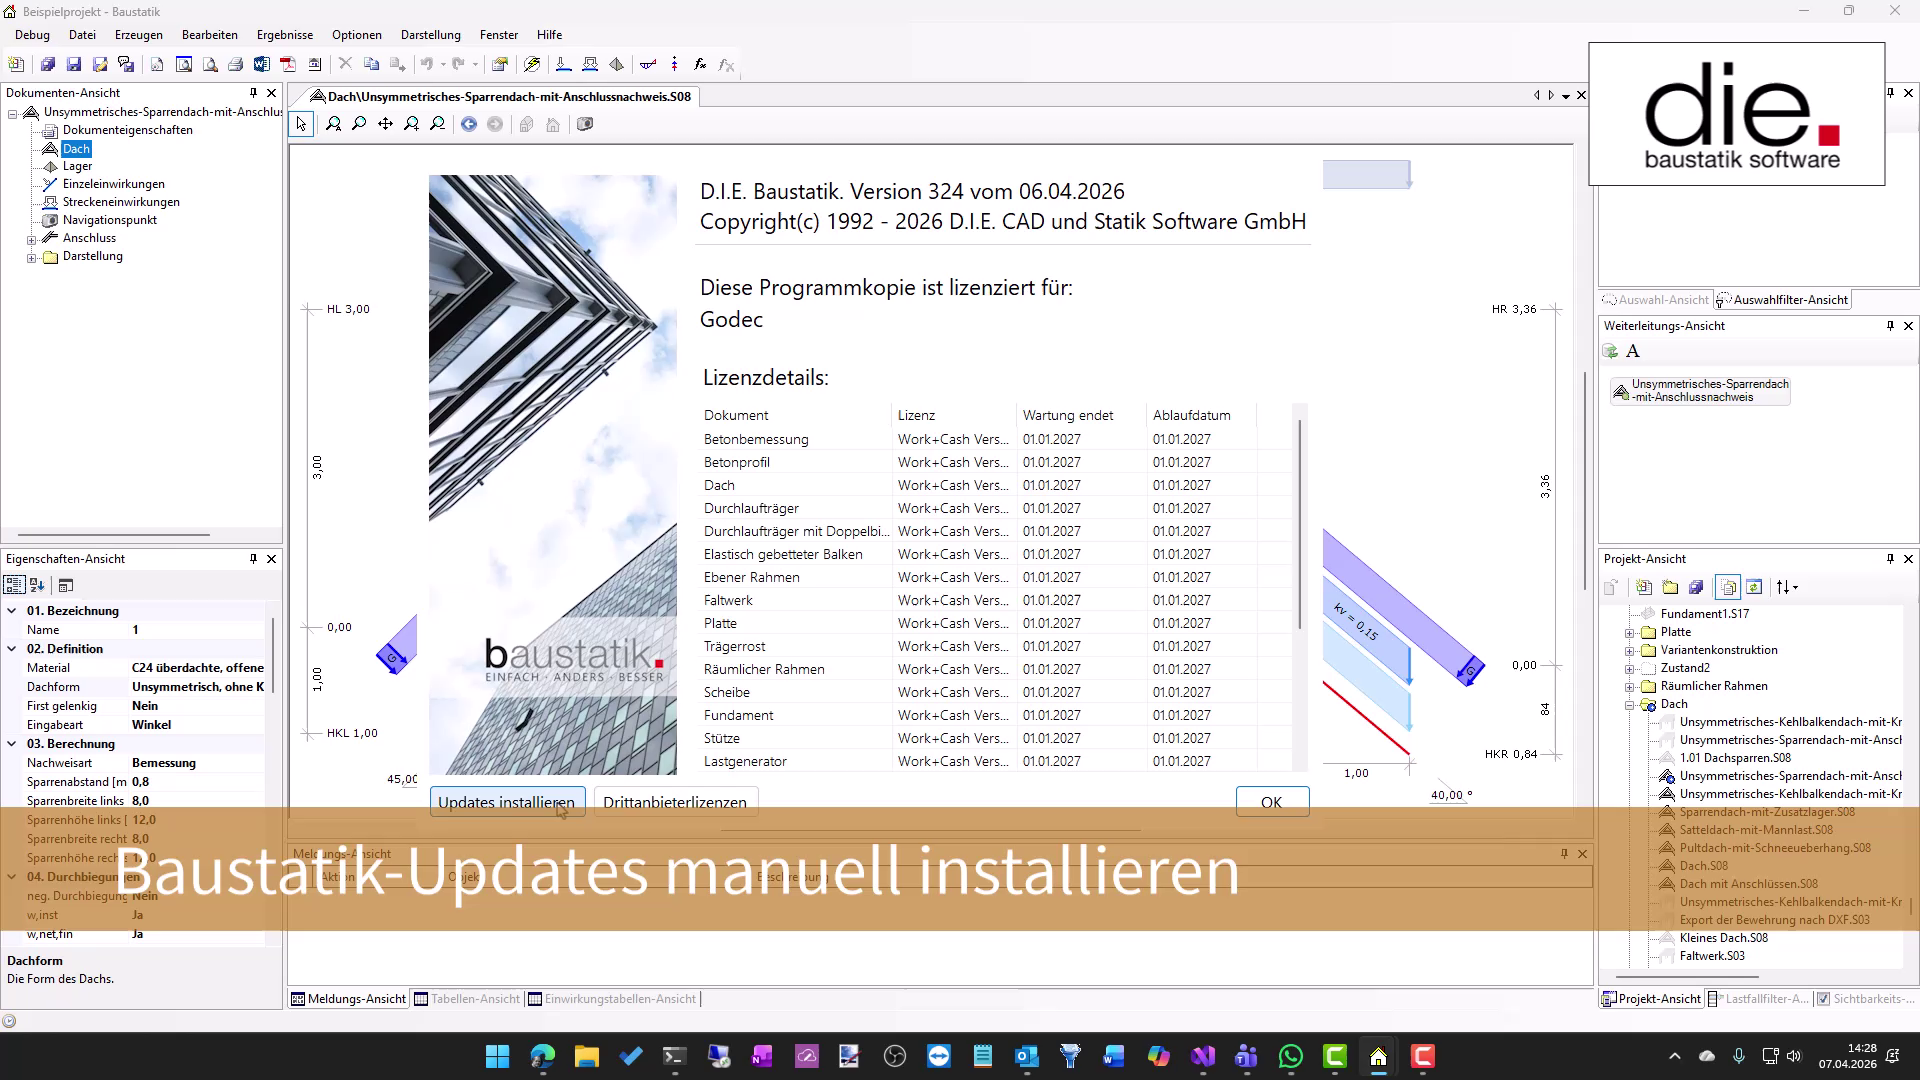Click the Sparrenabstand value 0,8 field
Image resolution: width=1920 pixels, height=1080 pixels.
[196, 782]
